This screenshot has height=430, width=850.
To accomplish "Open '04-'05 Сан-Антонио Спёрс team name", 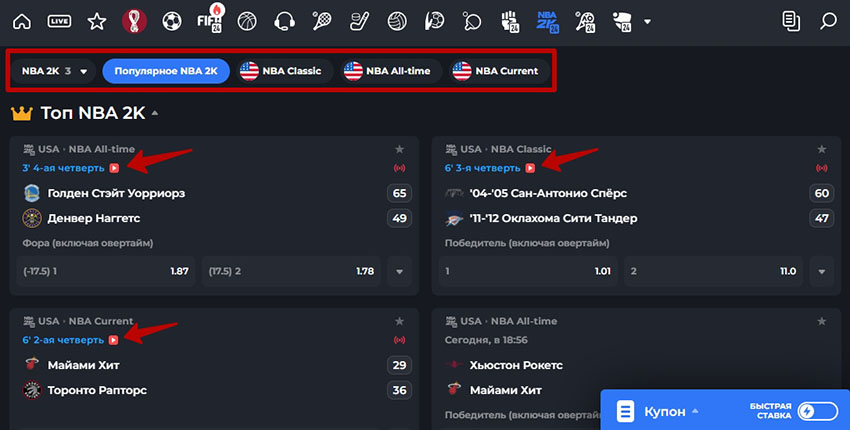I will click(548, 193).
